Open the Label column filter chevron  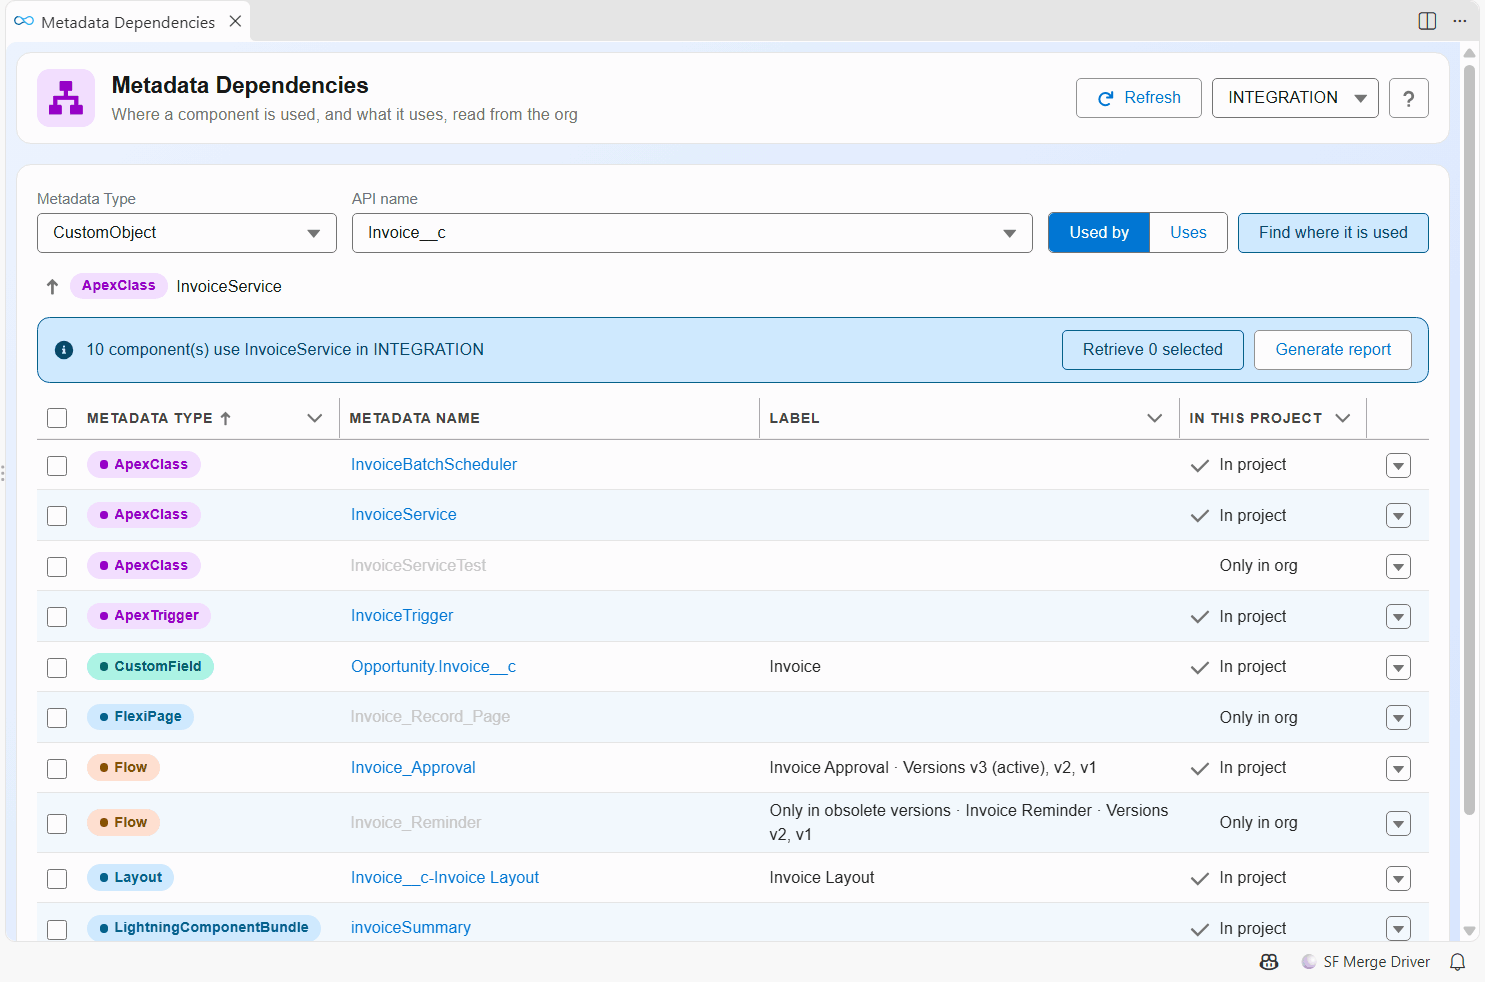[x=1155, y=418]
